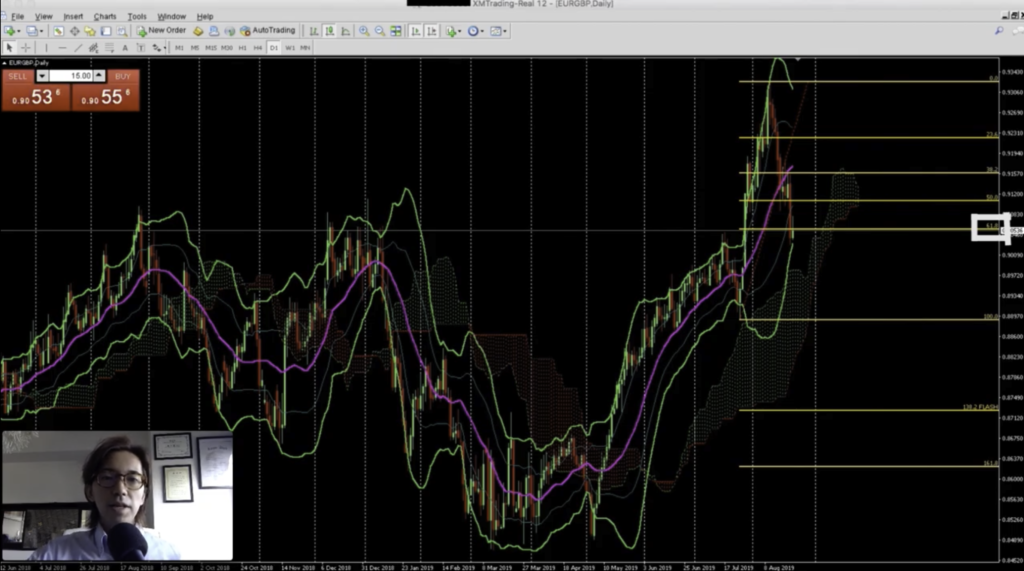Toggle the AutoTrading button
This screenshot has height=571, width=1024.
pos(268,31)
